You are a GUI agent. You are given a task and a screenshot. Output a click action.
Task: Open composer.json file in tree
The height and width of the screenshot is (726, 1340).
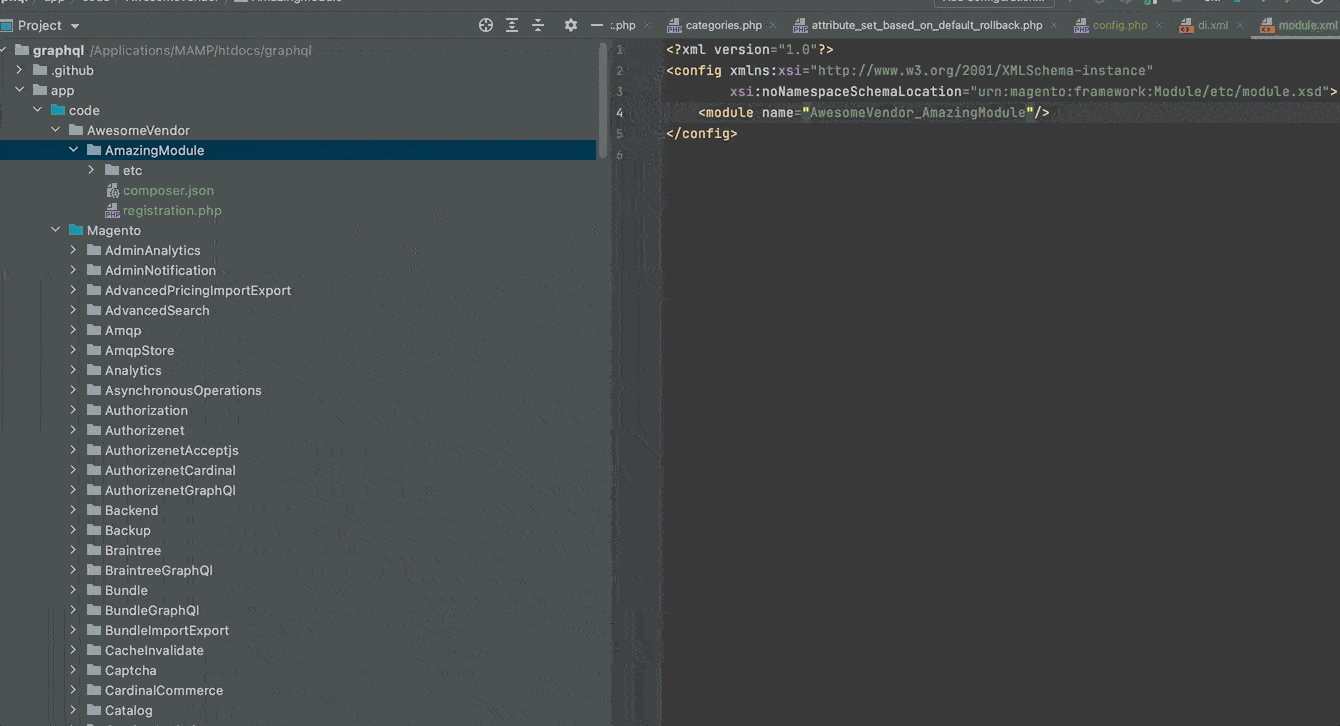pos(168,190)
